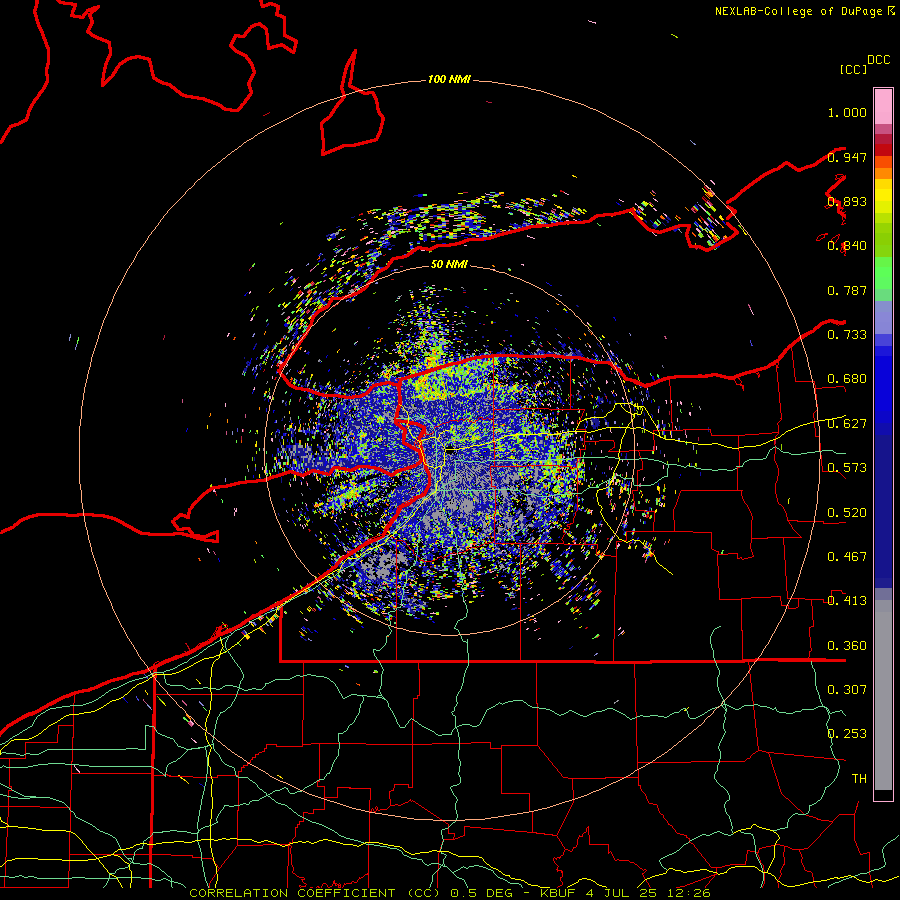This screenshot has height=900, width=900.
Task: Select the 0.307 scale value
Action: point(847,689)
